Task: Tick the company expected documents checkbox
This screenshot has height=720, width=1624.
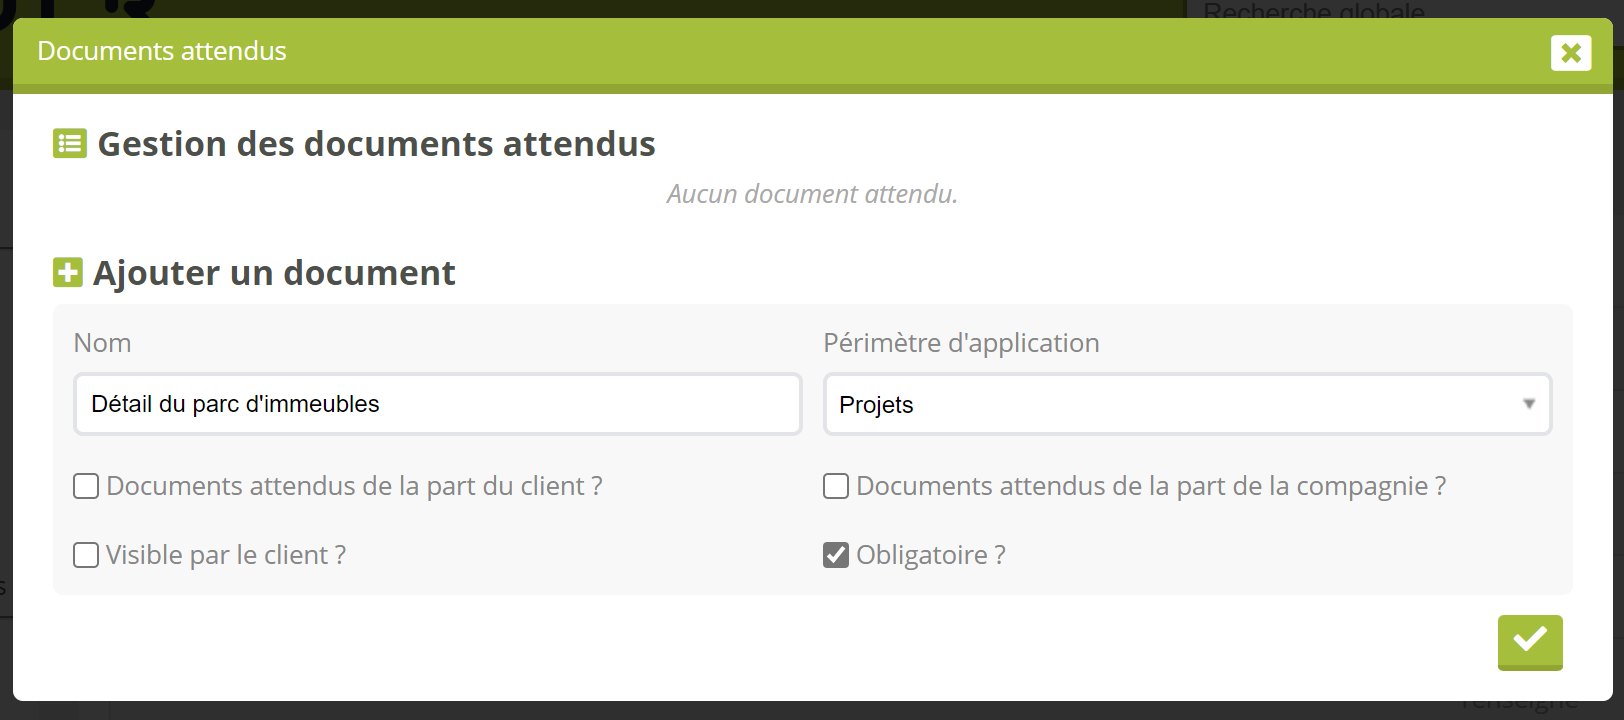Action: [x=836, y=486]
